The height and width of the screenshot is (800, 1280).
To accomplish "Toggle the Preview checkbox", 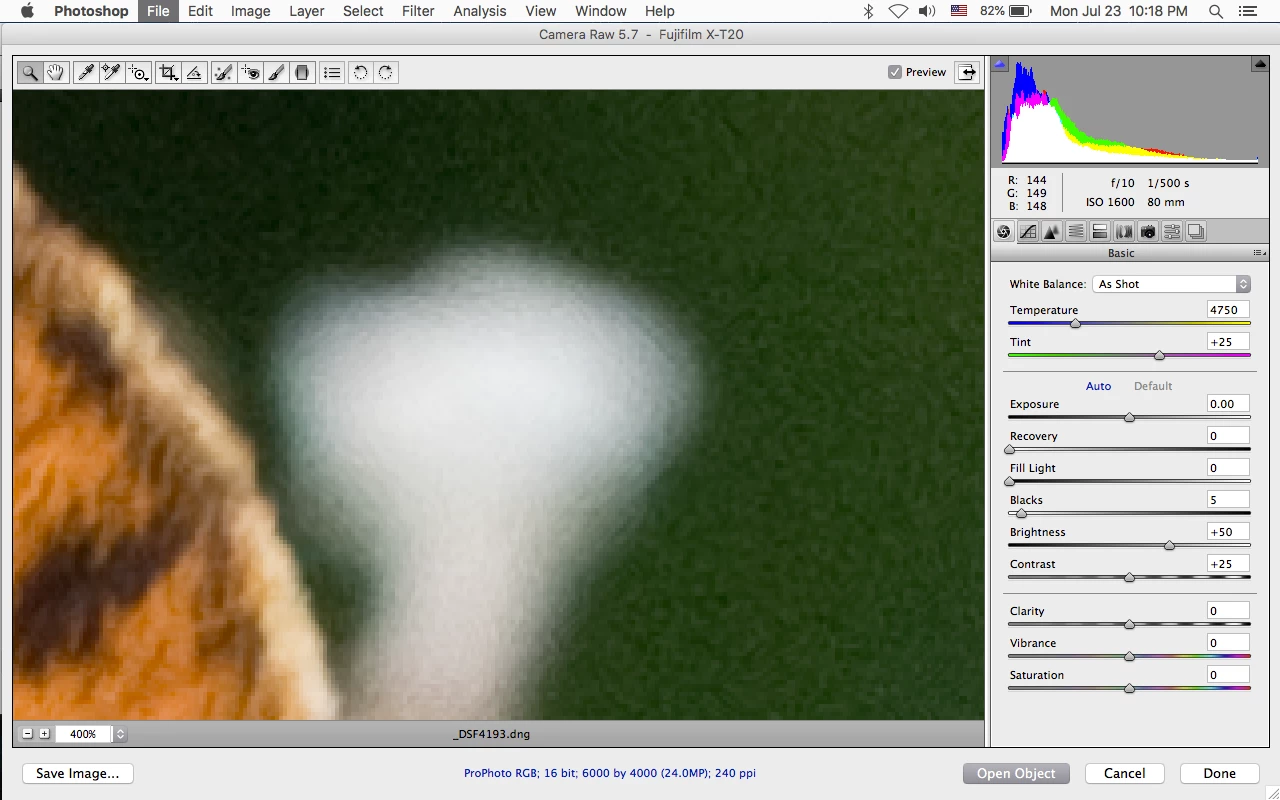I will [x=895, y=72].
